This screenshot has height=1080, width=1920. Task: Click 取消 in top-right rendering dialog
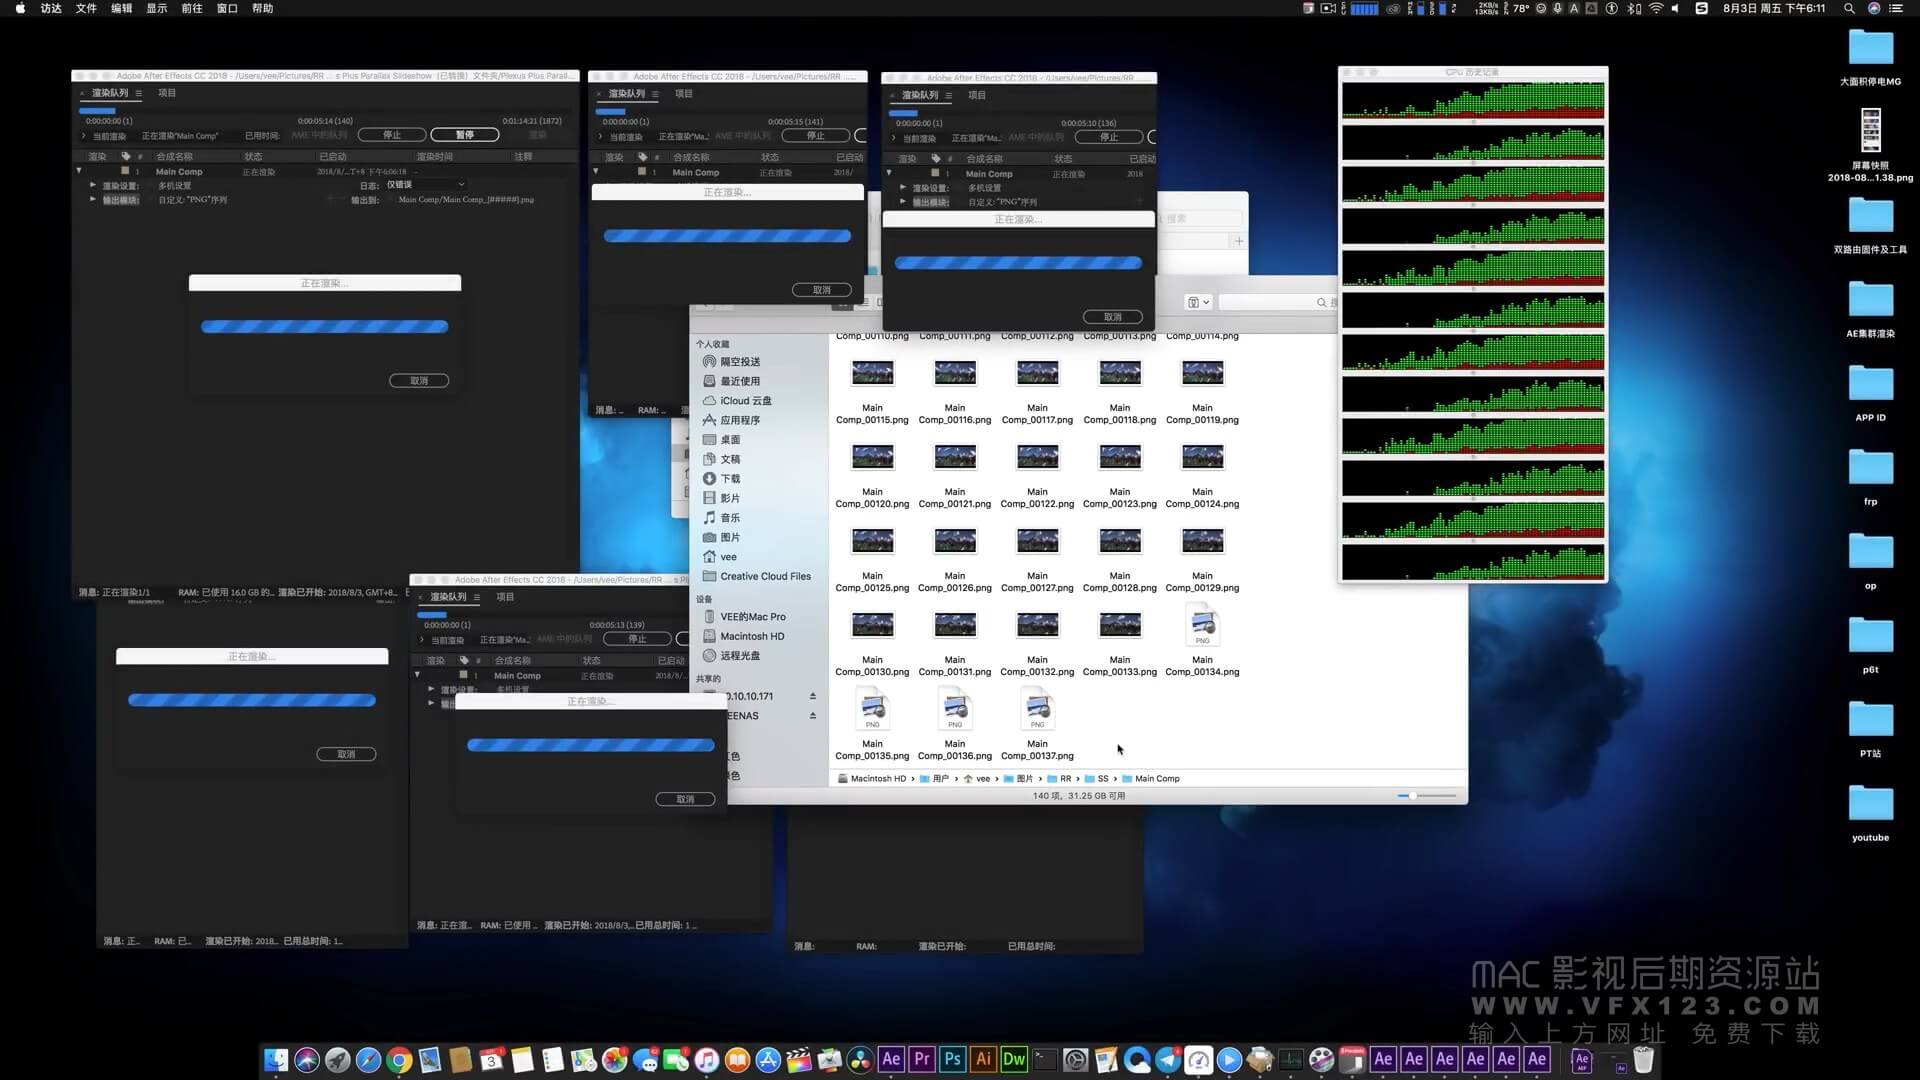1113,317
